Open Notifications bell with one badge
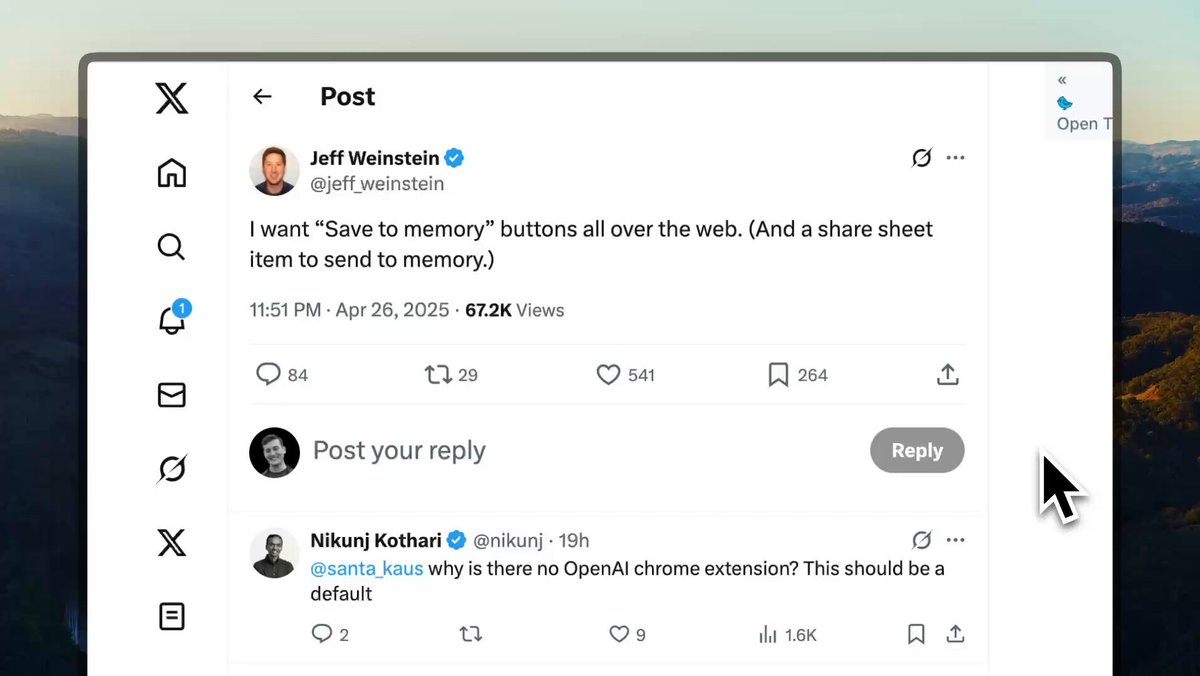This screenshot has height=676, width=1200. click(172, 319)
